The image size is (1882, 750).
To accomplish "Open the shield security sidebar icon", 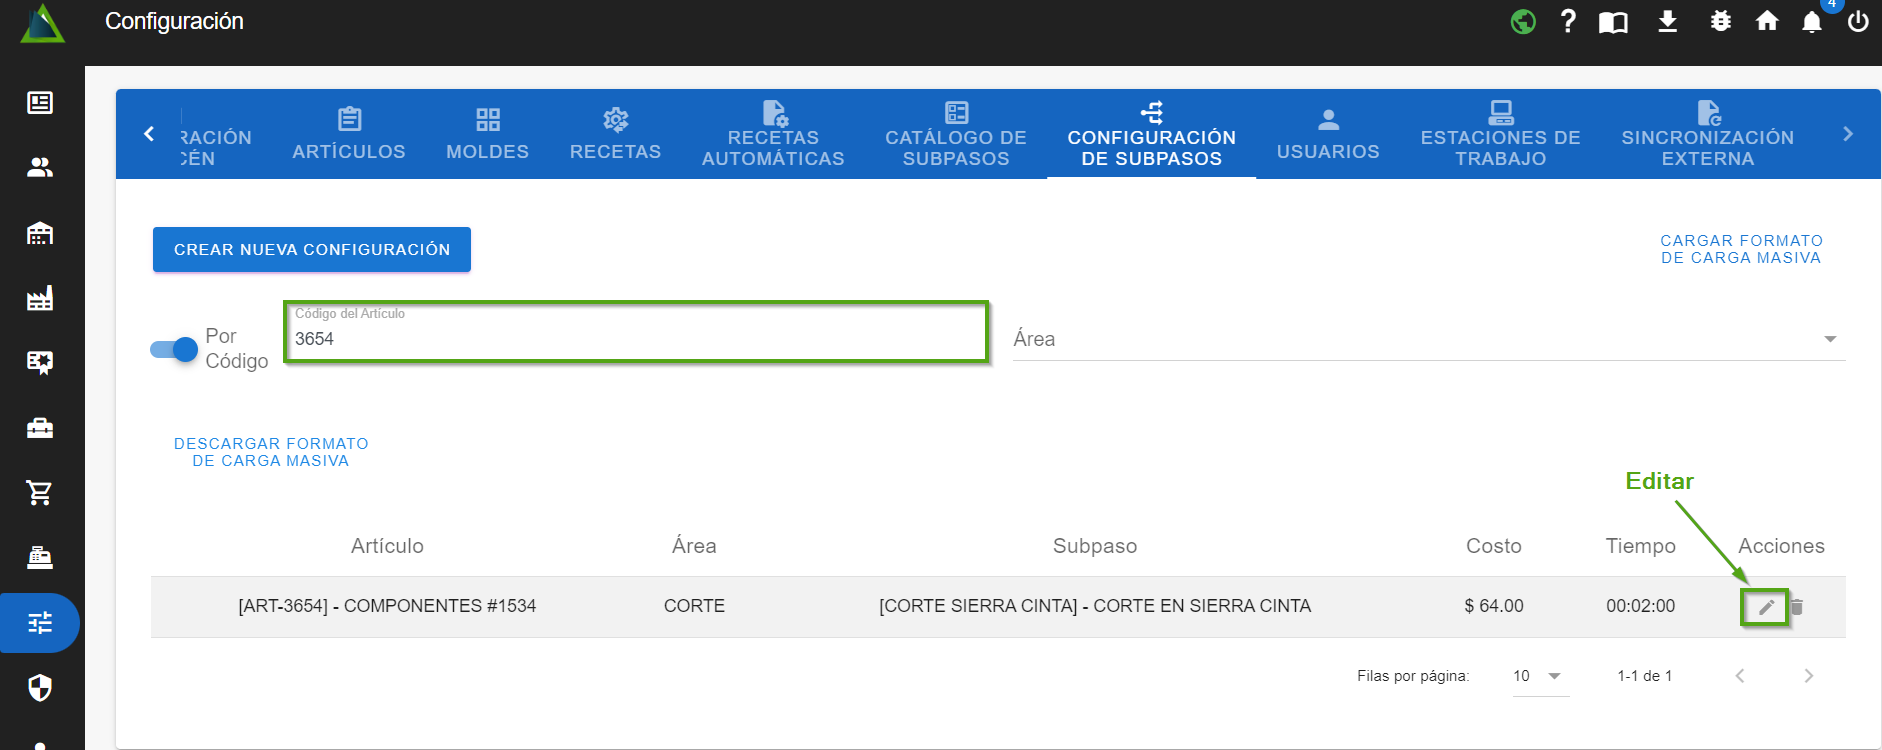I will click(x=40, y=687).
